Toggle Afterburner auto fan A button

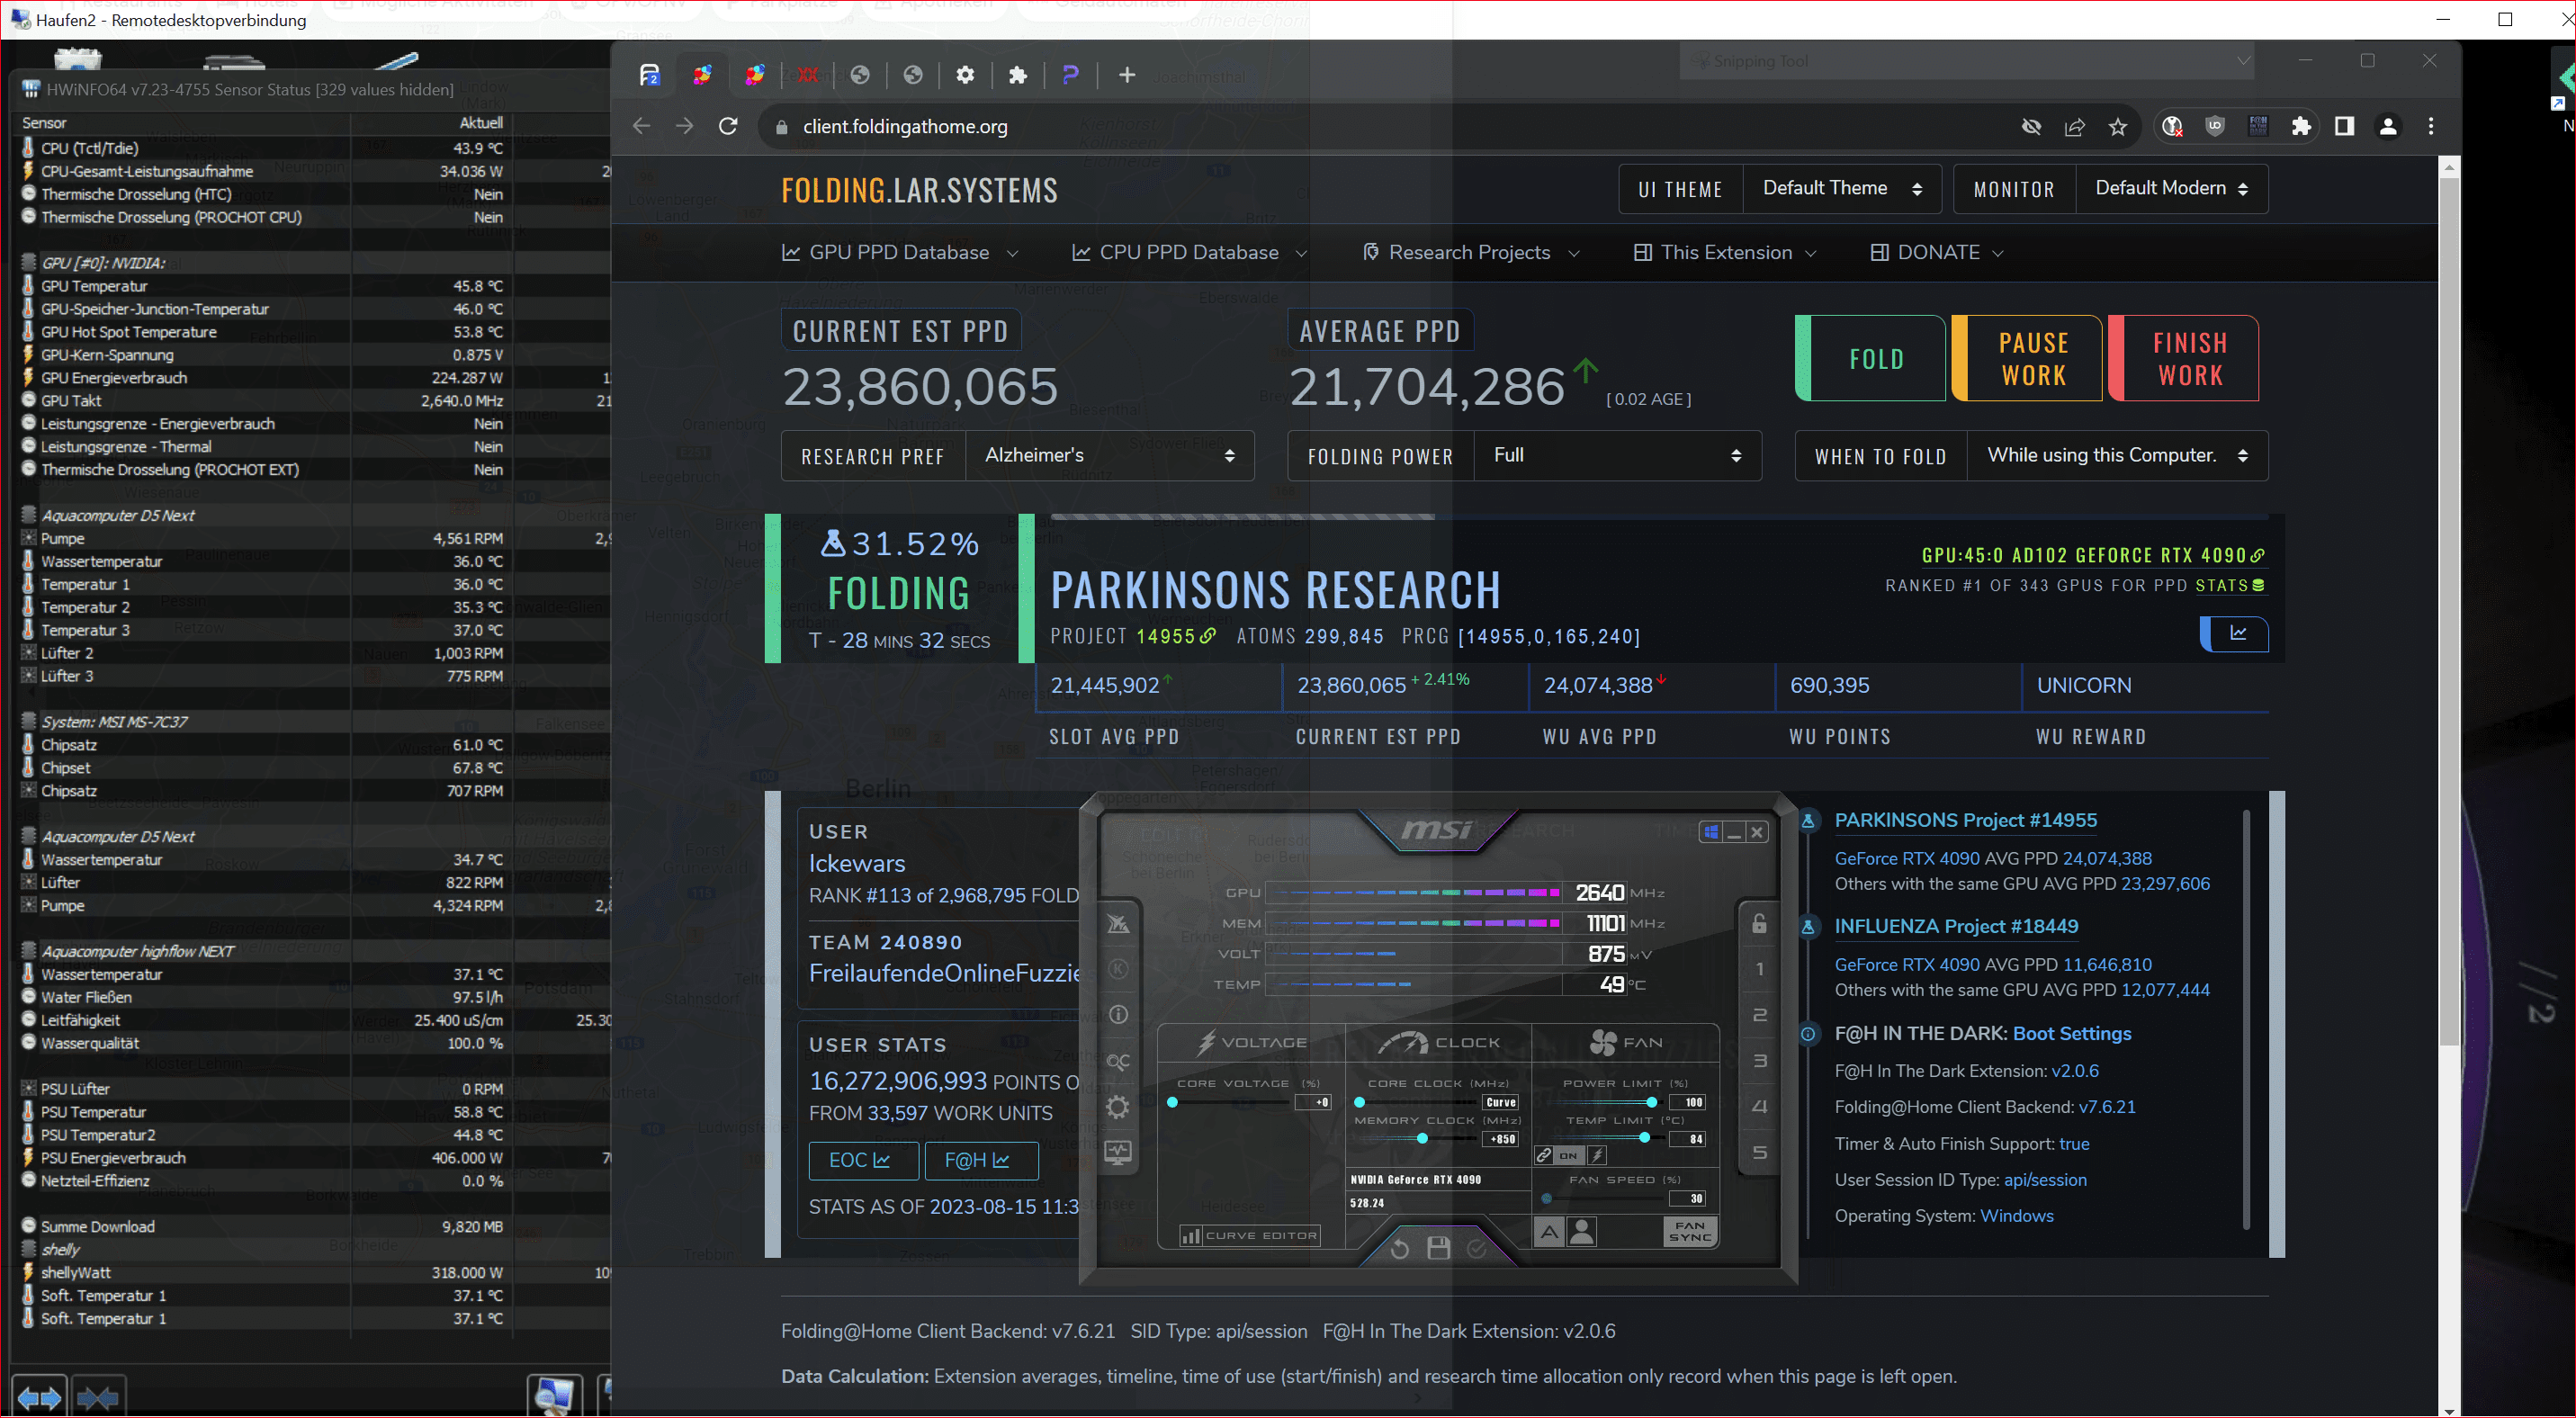1548,1231
